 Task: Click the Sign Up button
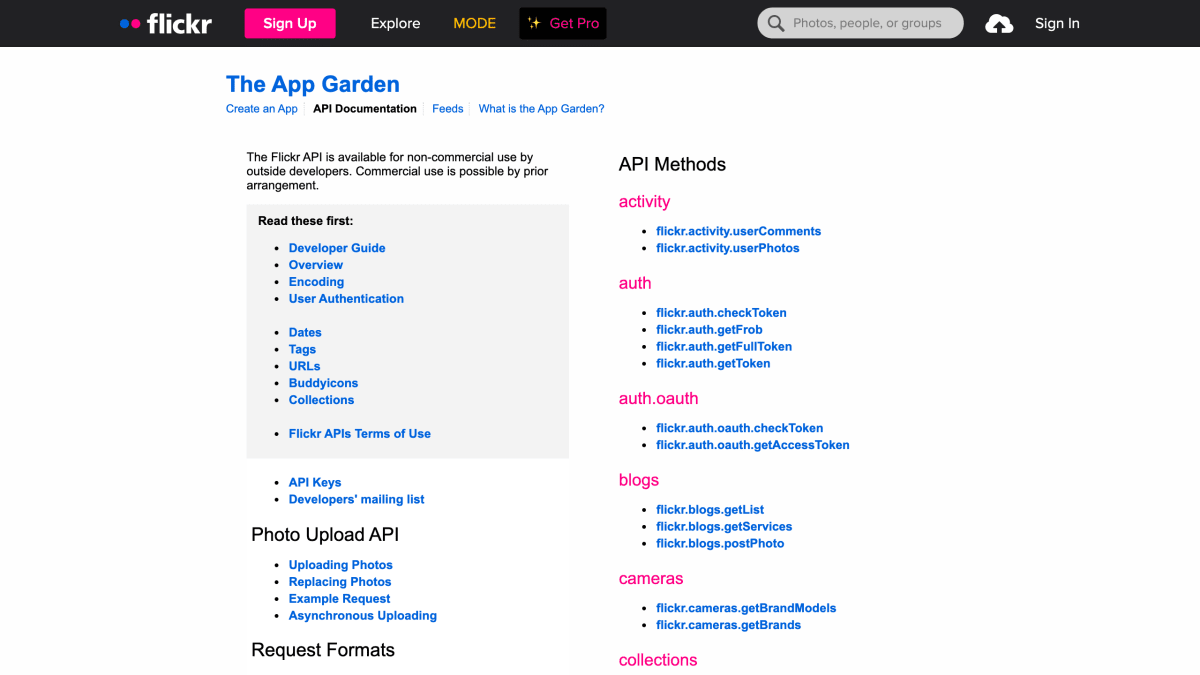pyautogui.click(x=290, y=23)
